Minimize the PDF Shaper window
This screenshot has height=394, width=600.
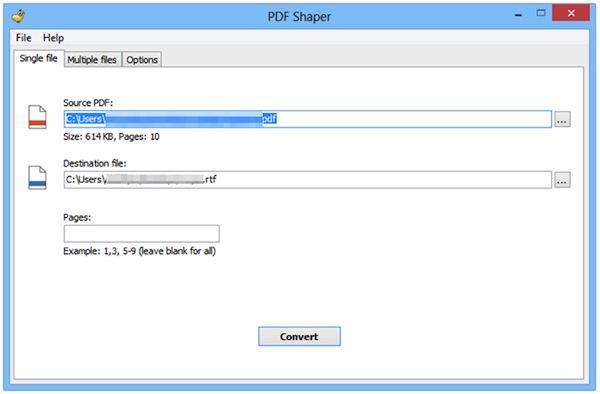[x=518, y=14]
